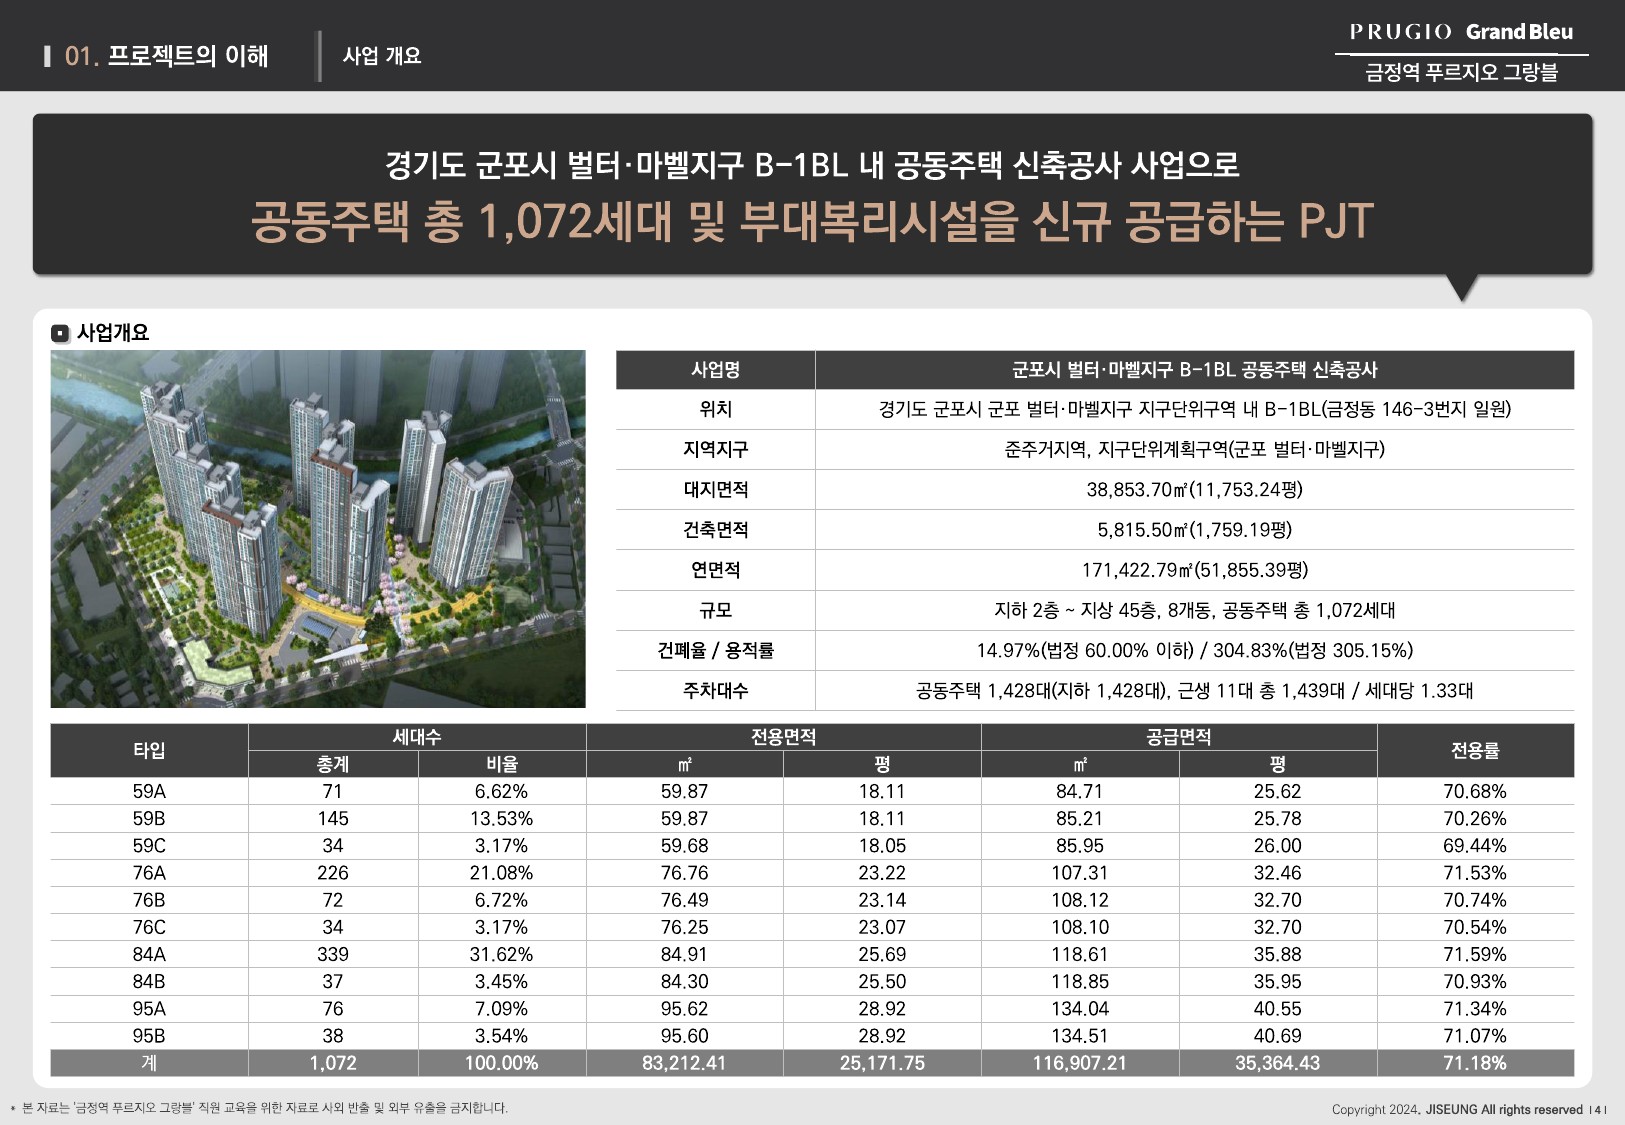Select the '사업 개요' header subtitle
Image resolution: width=1625 pixels, height=1125 pixels.
pos(382,56)
